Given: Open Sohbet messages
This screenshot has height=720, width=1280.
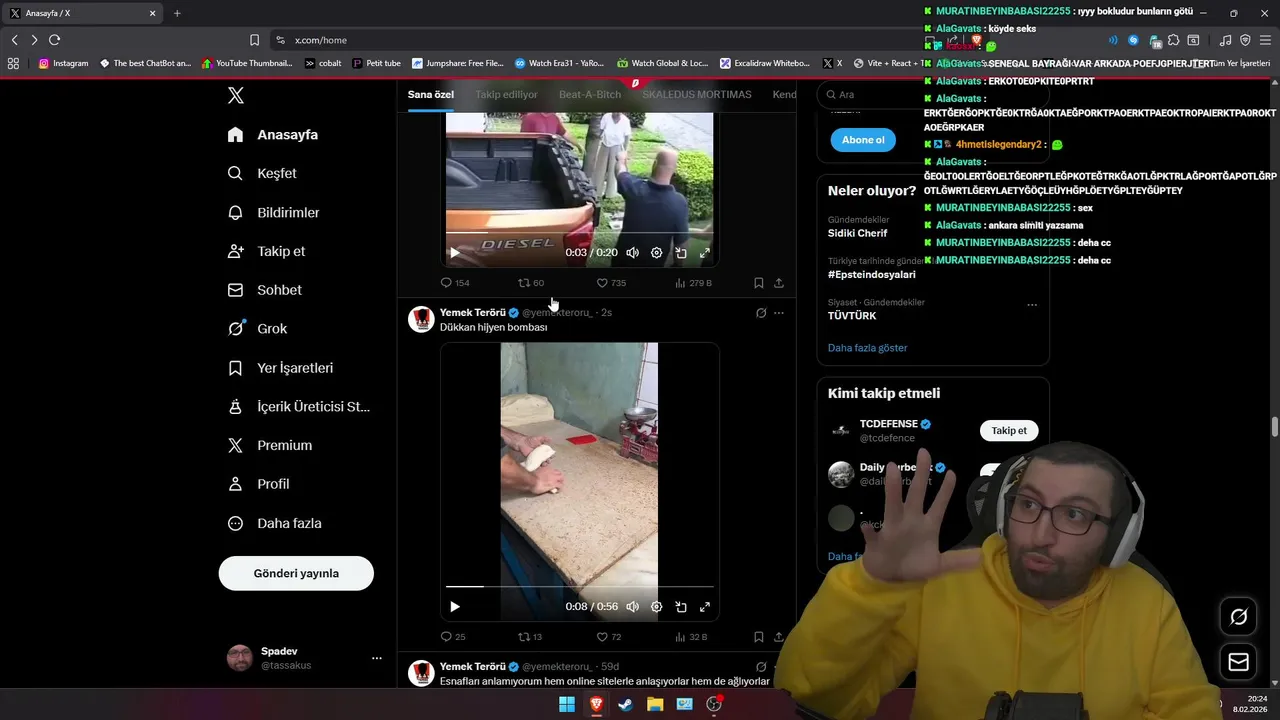Looking at the screenshot, I should coord(264,290).
